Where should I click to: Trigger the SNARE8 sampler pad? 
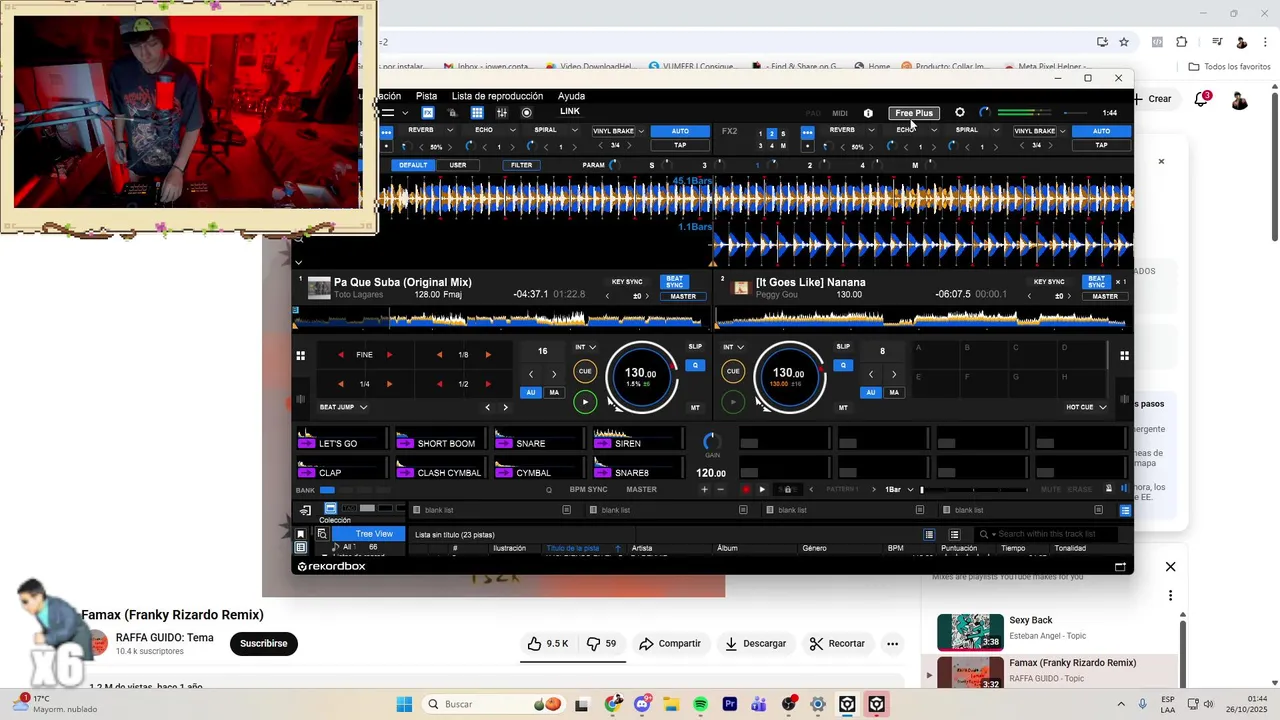[637, 469]
